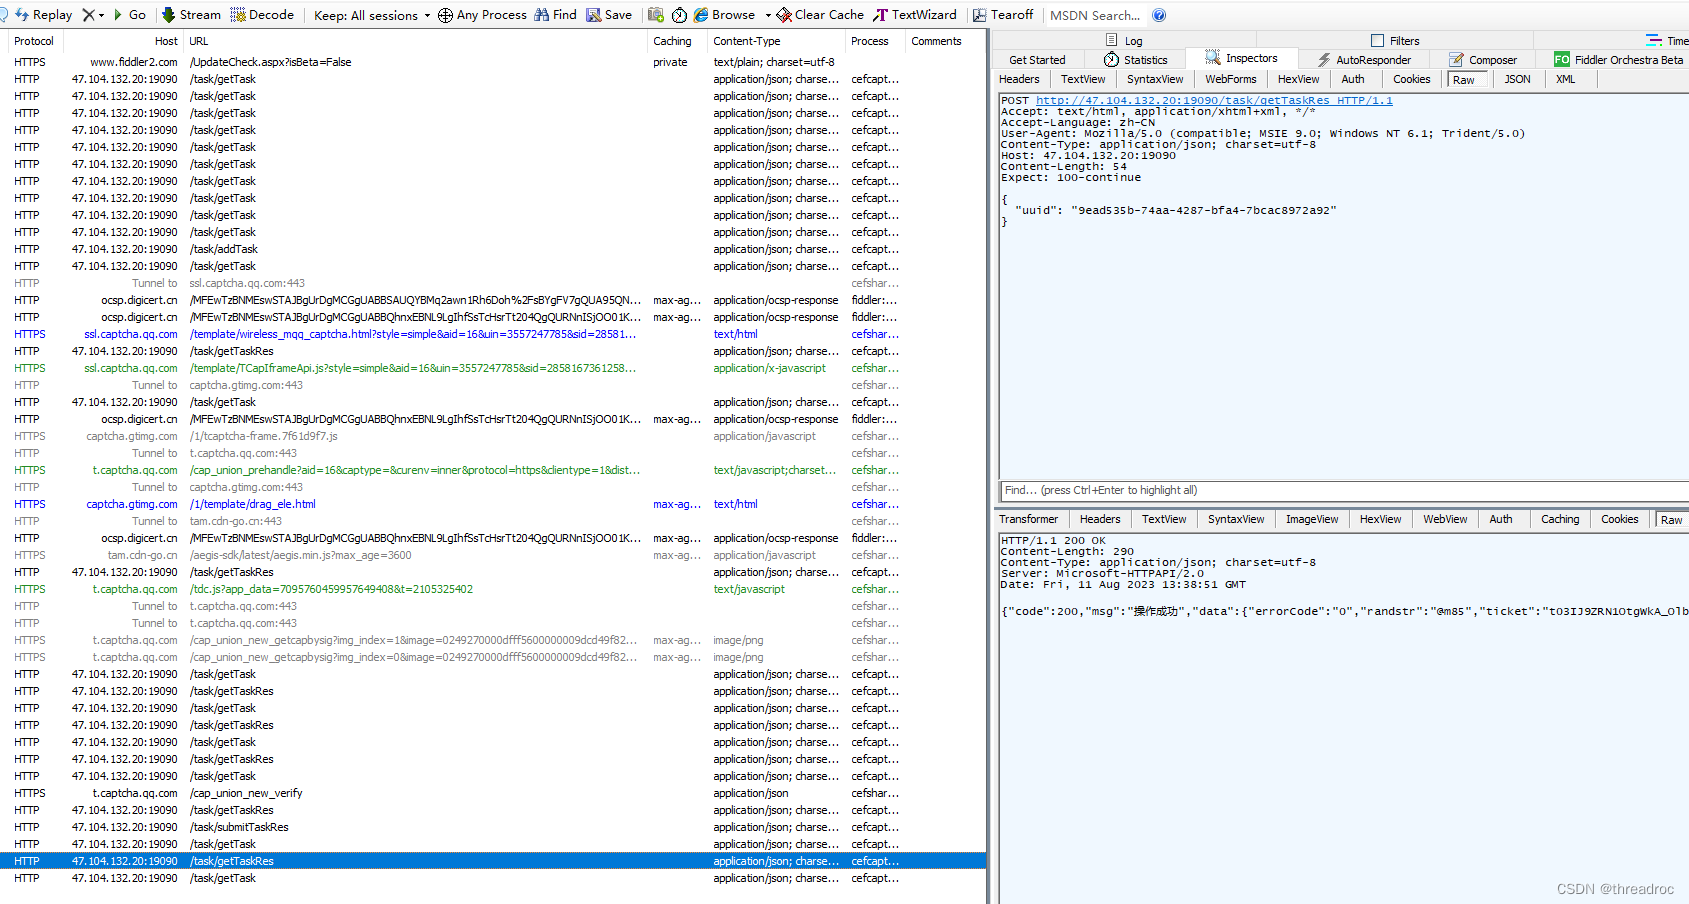1689x904 pixels.
Task: Click the Tearoff toolbar button
Action: point(1003,15)
